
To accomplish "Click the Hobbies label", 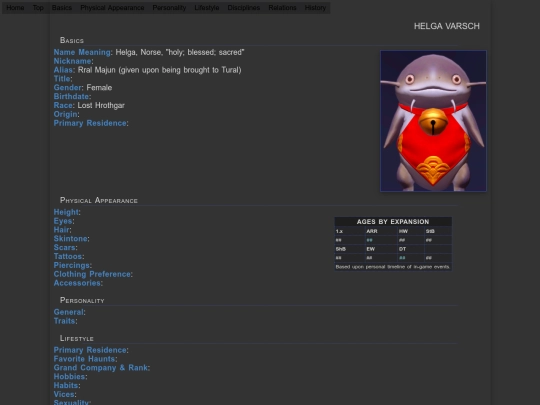I will (x=70, y=377).
